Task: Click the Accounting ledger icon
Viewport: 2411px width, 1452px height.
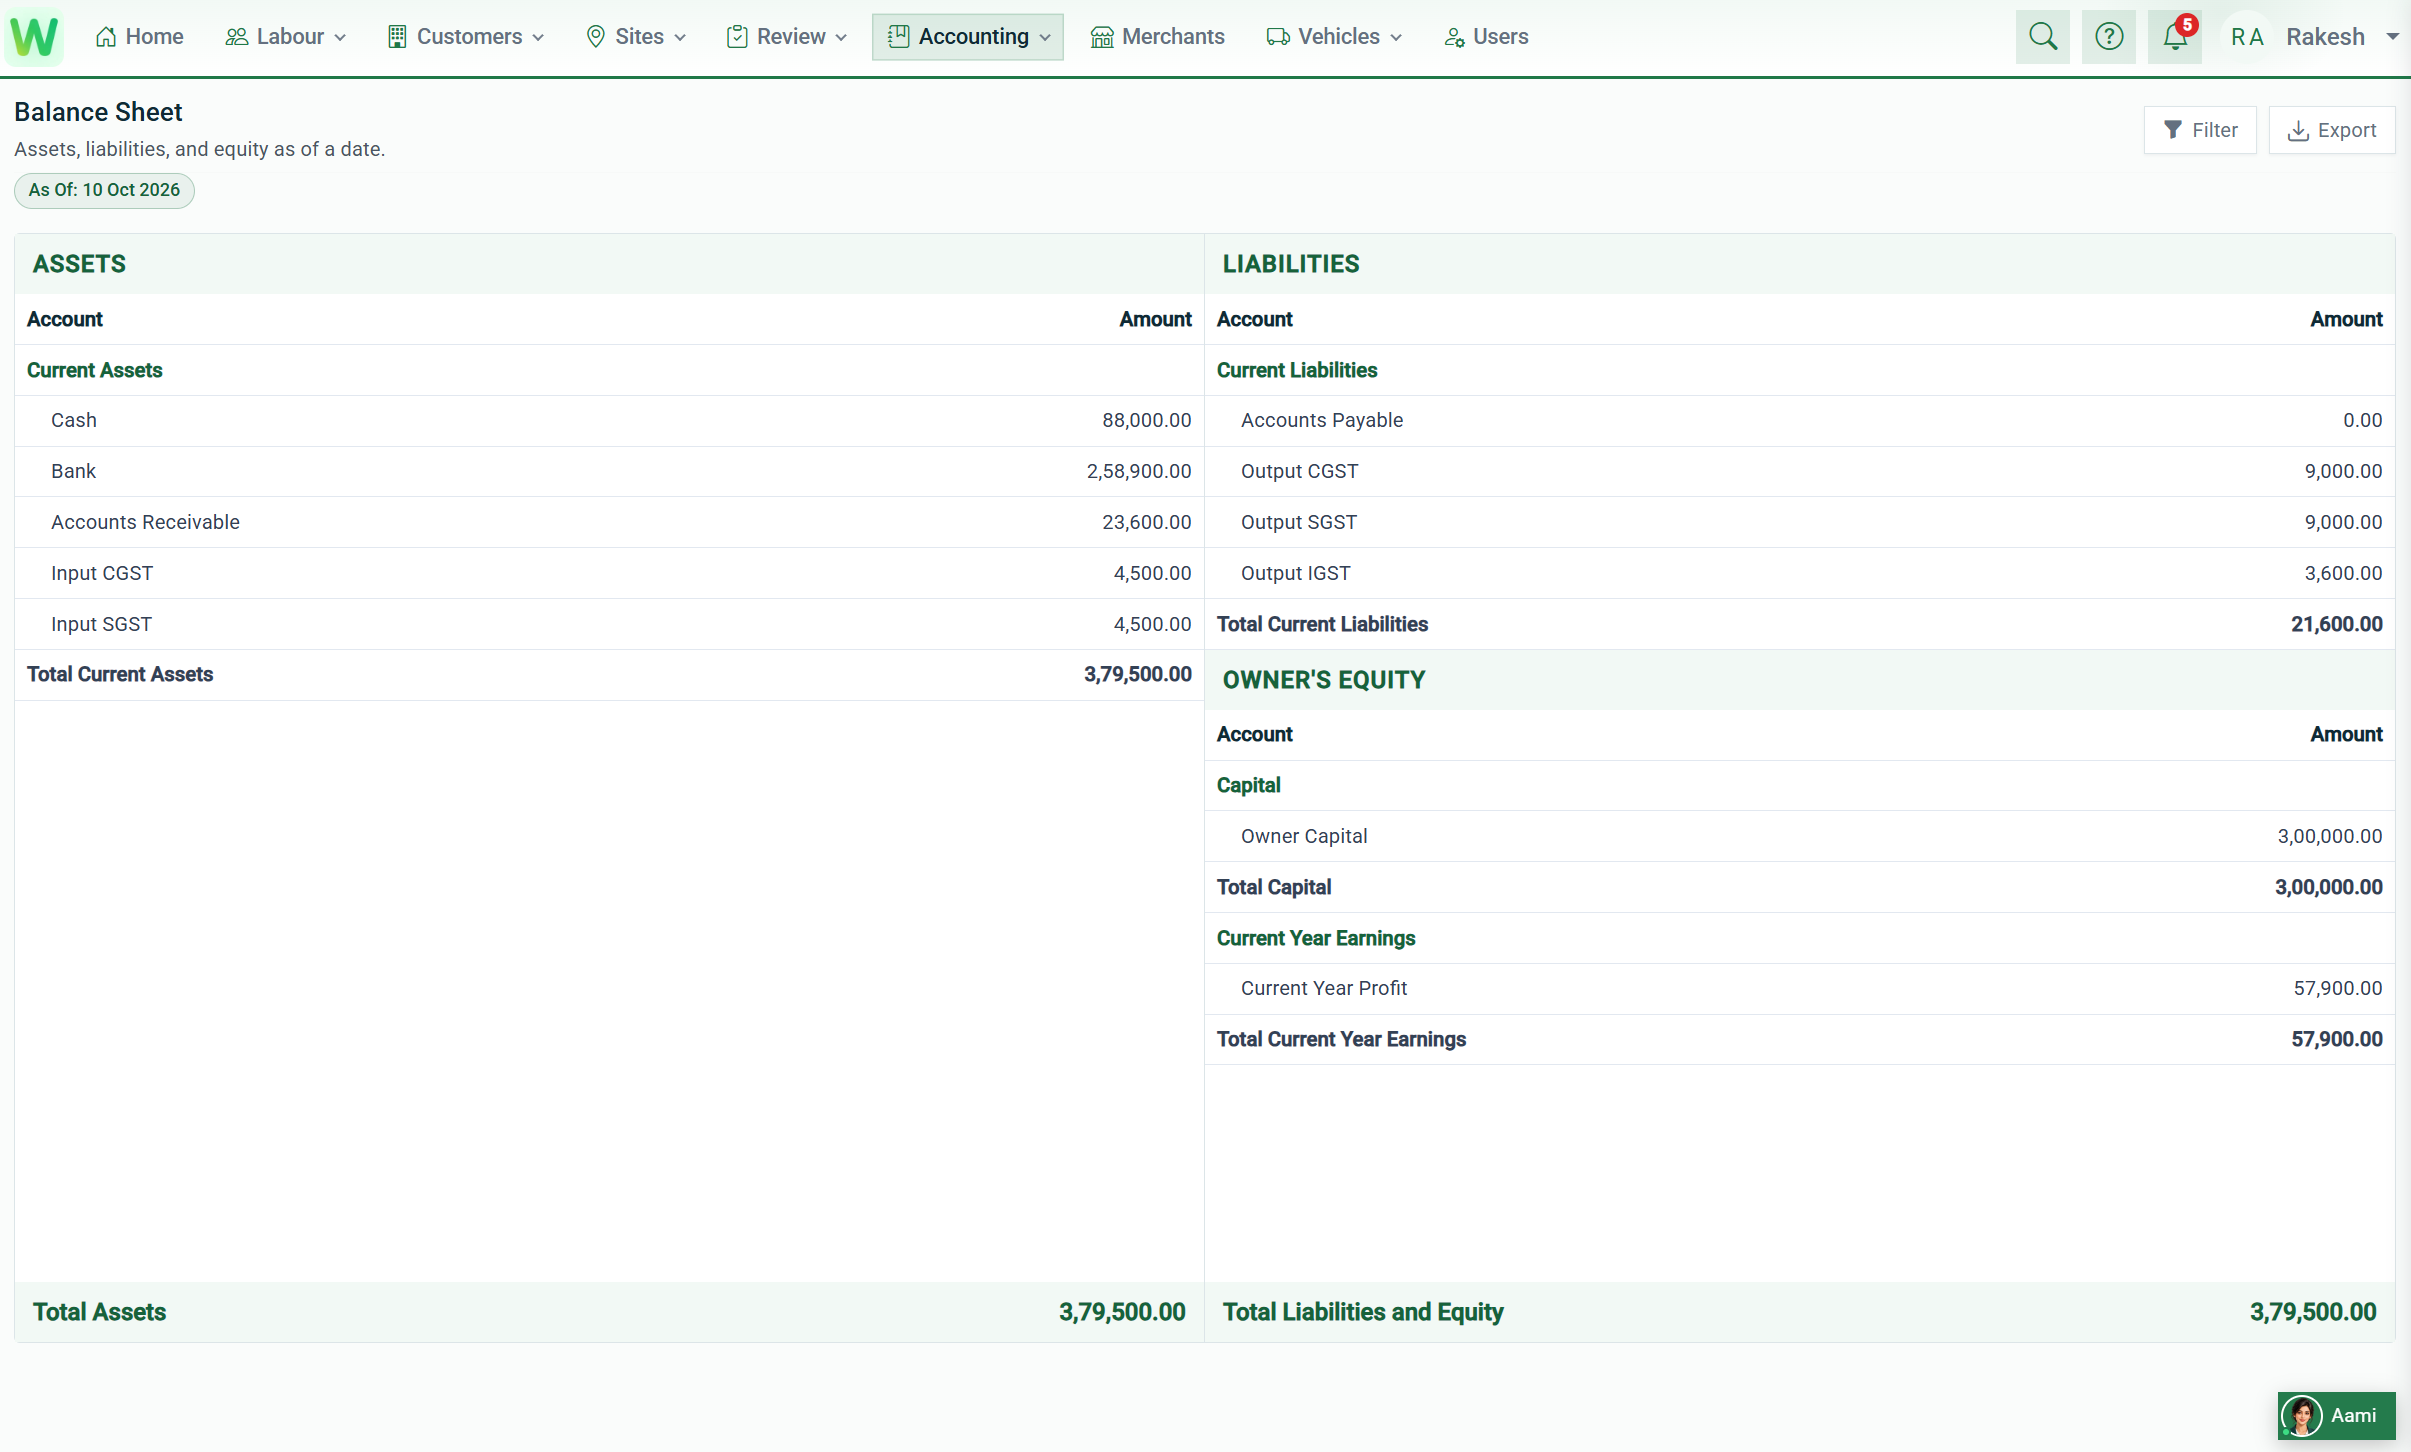Action: point(898,37)
